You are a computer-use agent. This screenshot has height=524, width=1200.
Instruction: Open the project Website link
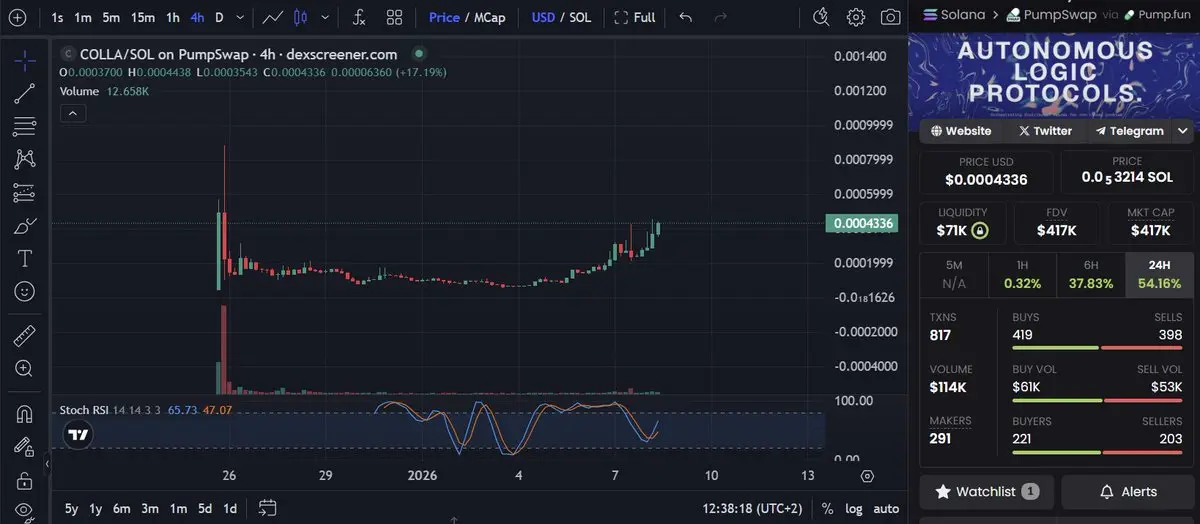961,131
